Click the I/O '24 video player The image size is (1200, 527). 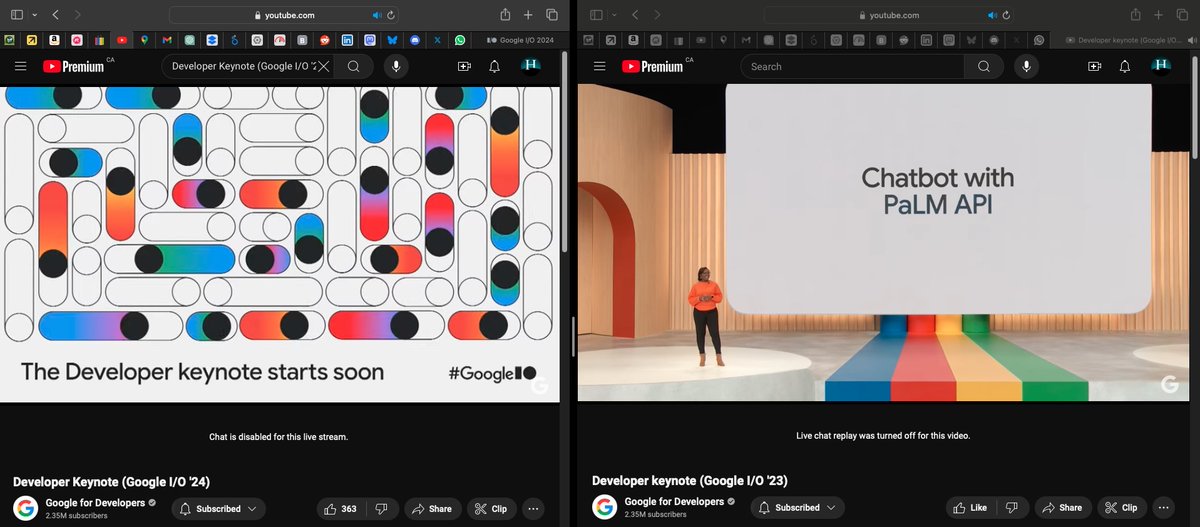(x=280, y=244)
